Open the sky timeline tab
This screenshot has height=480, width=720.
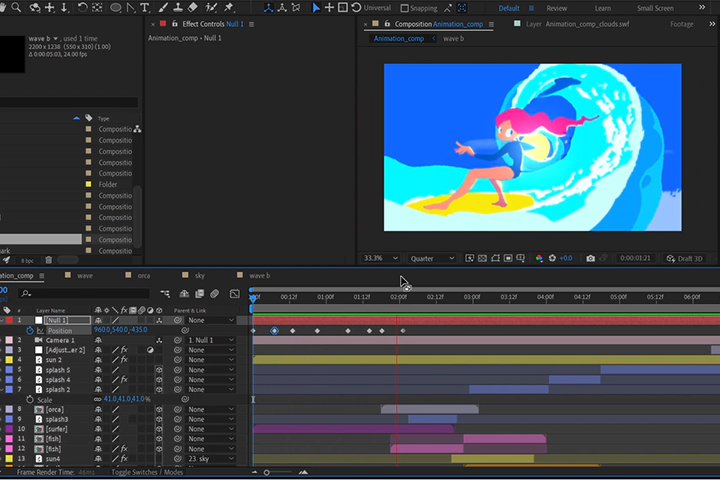[x=200, y=276]
